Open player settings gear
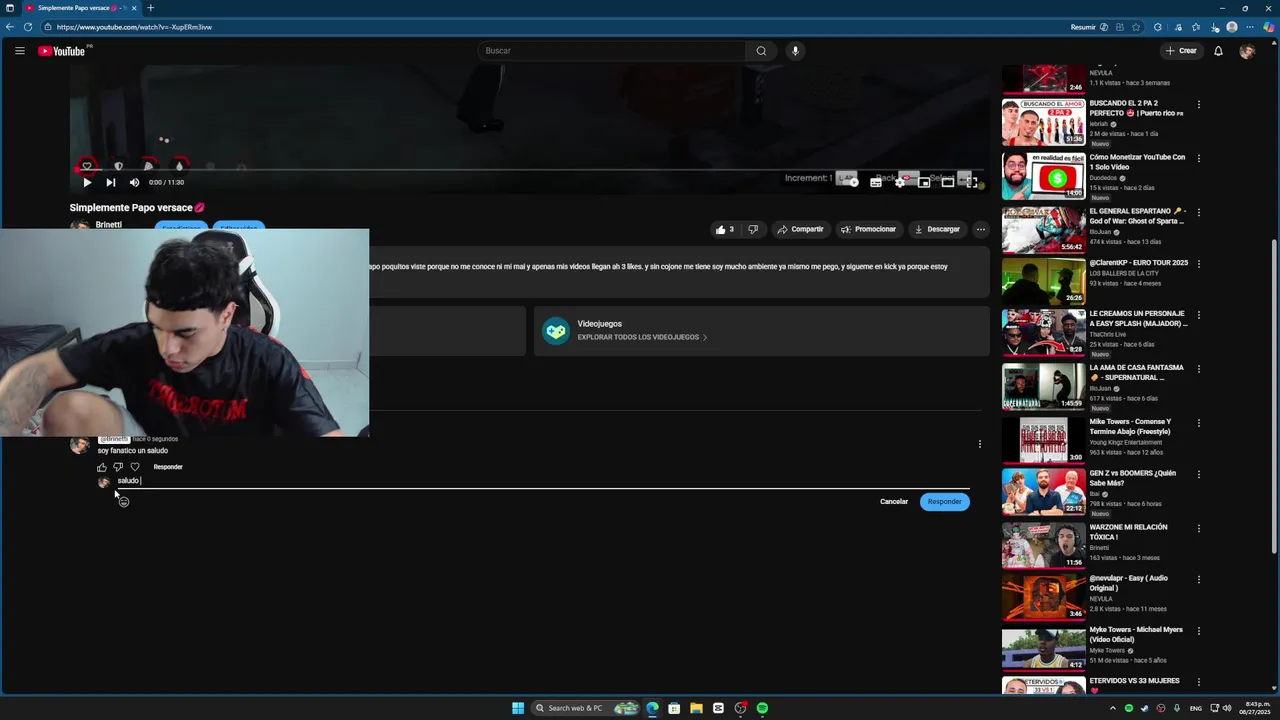This screenshot has width=1280, height=720. [x=900, y=182]
